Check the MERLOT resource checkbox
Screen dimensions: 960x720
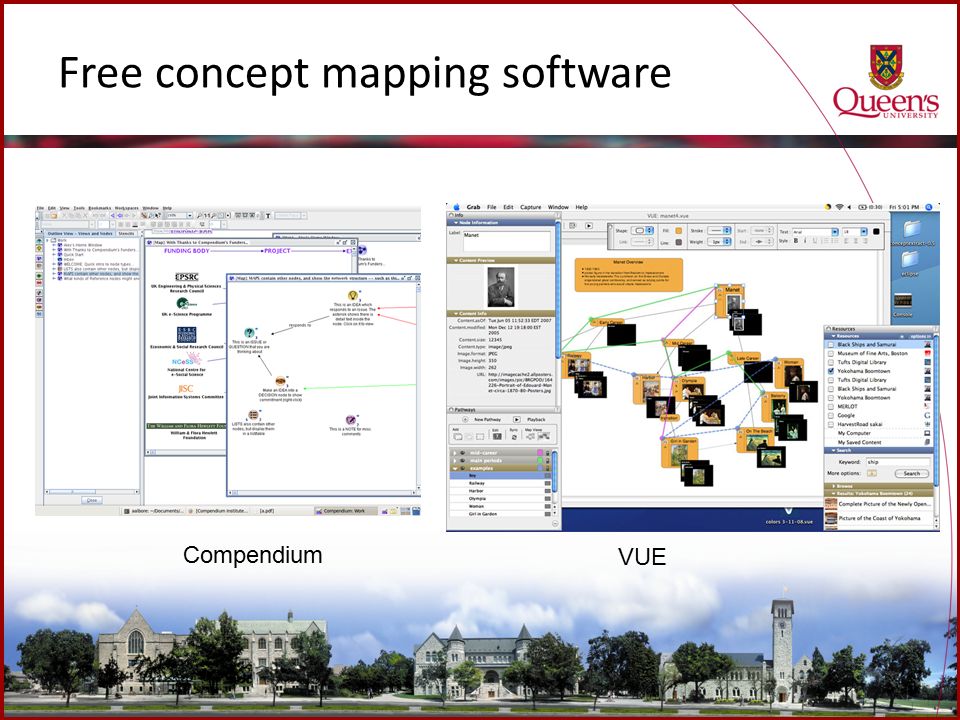tap(831, 407)
